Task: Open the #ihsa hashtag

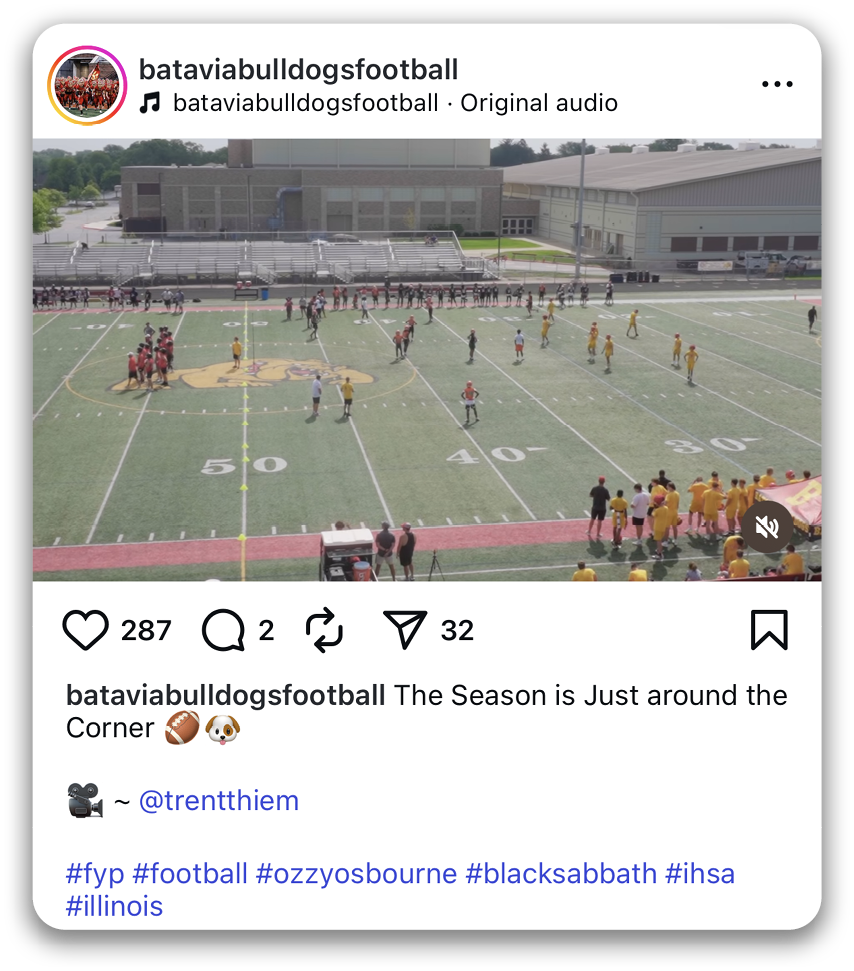Action: (700, 873)
